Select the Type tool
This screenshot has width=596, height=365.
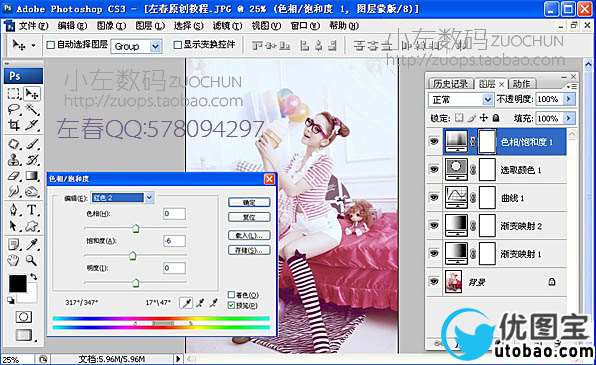(32, 210)
